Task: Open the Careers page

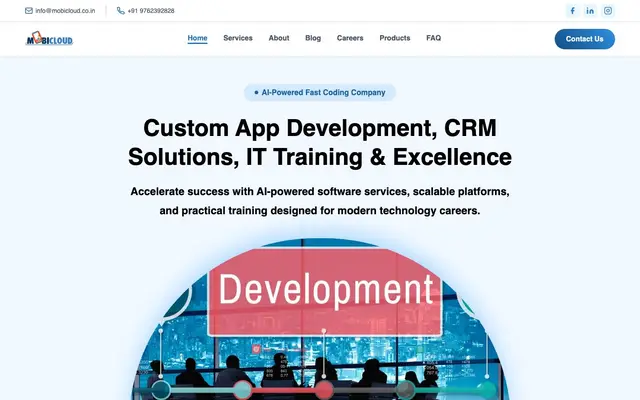Action: [350, 38]
